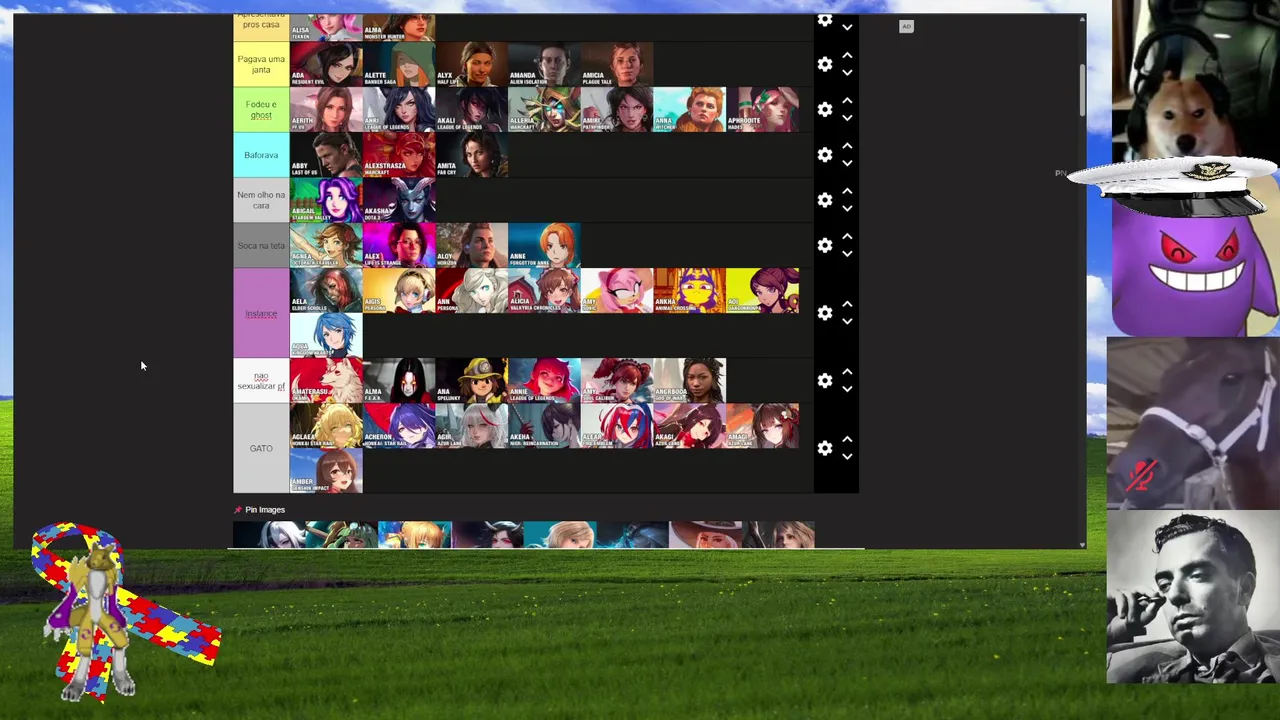Open settings gear for GATO row
This screenshot has width=1280, height=720.
(x=824, y=448)
